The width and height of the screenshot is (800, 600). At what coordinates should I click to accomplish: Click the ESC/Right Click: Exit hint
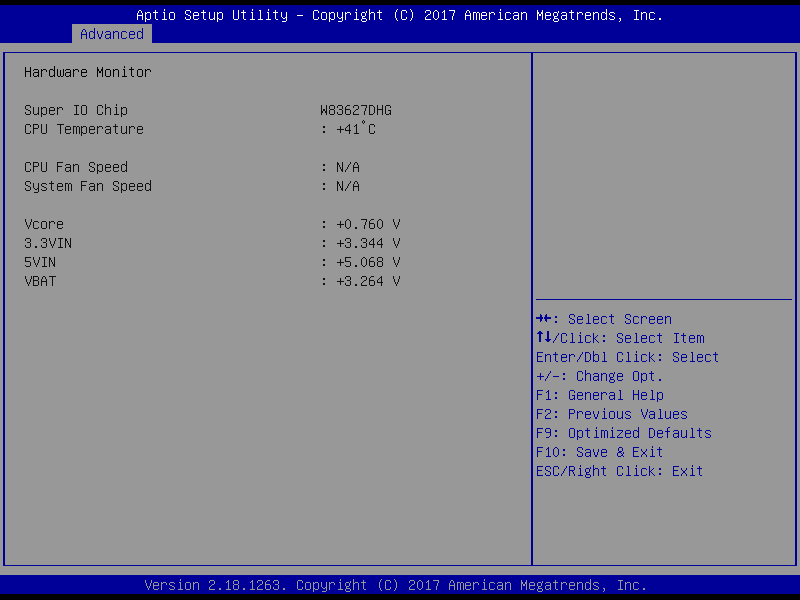click(x=620, y=471)
